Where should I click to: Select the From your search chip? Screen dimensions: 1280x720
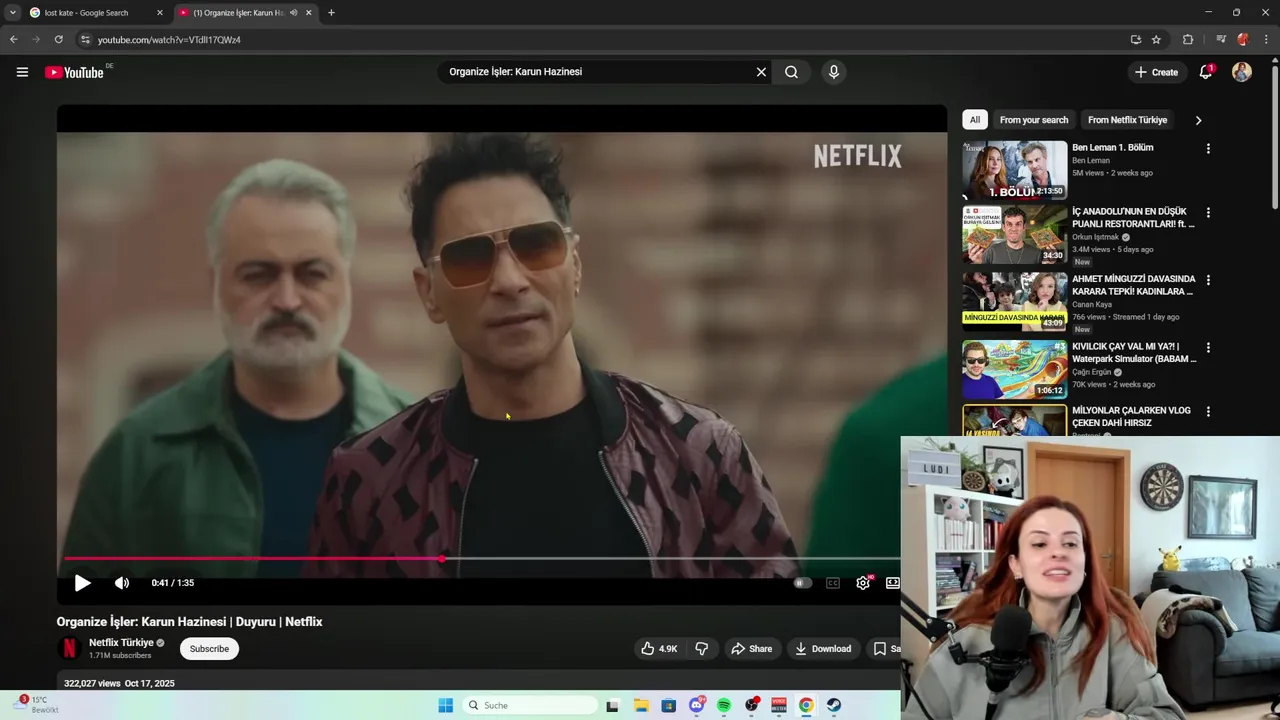[1034, 120]
